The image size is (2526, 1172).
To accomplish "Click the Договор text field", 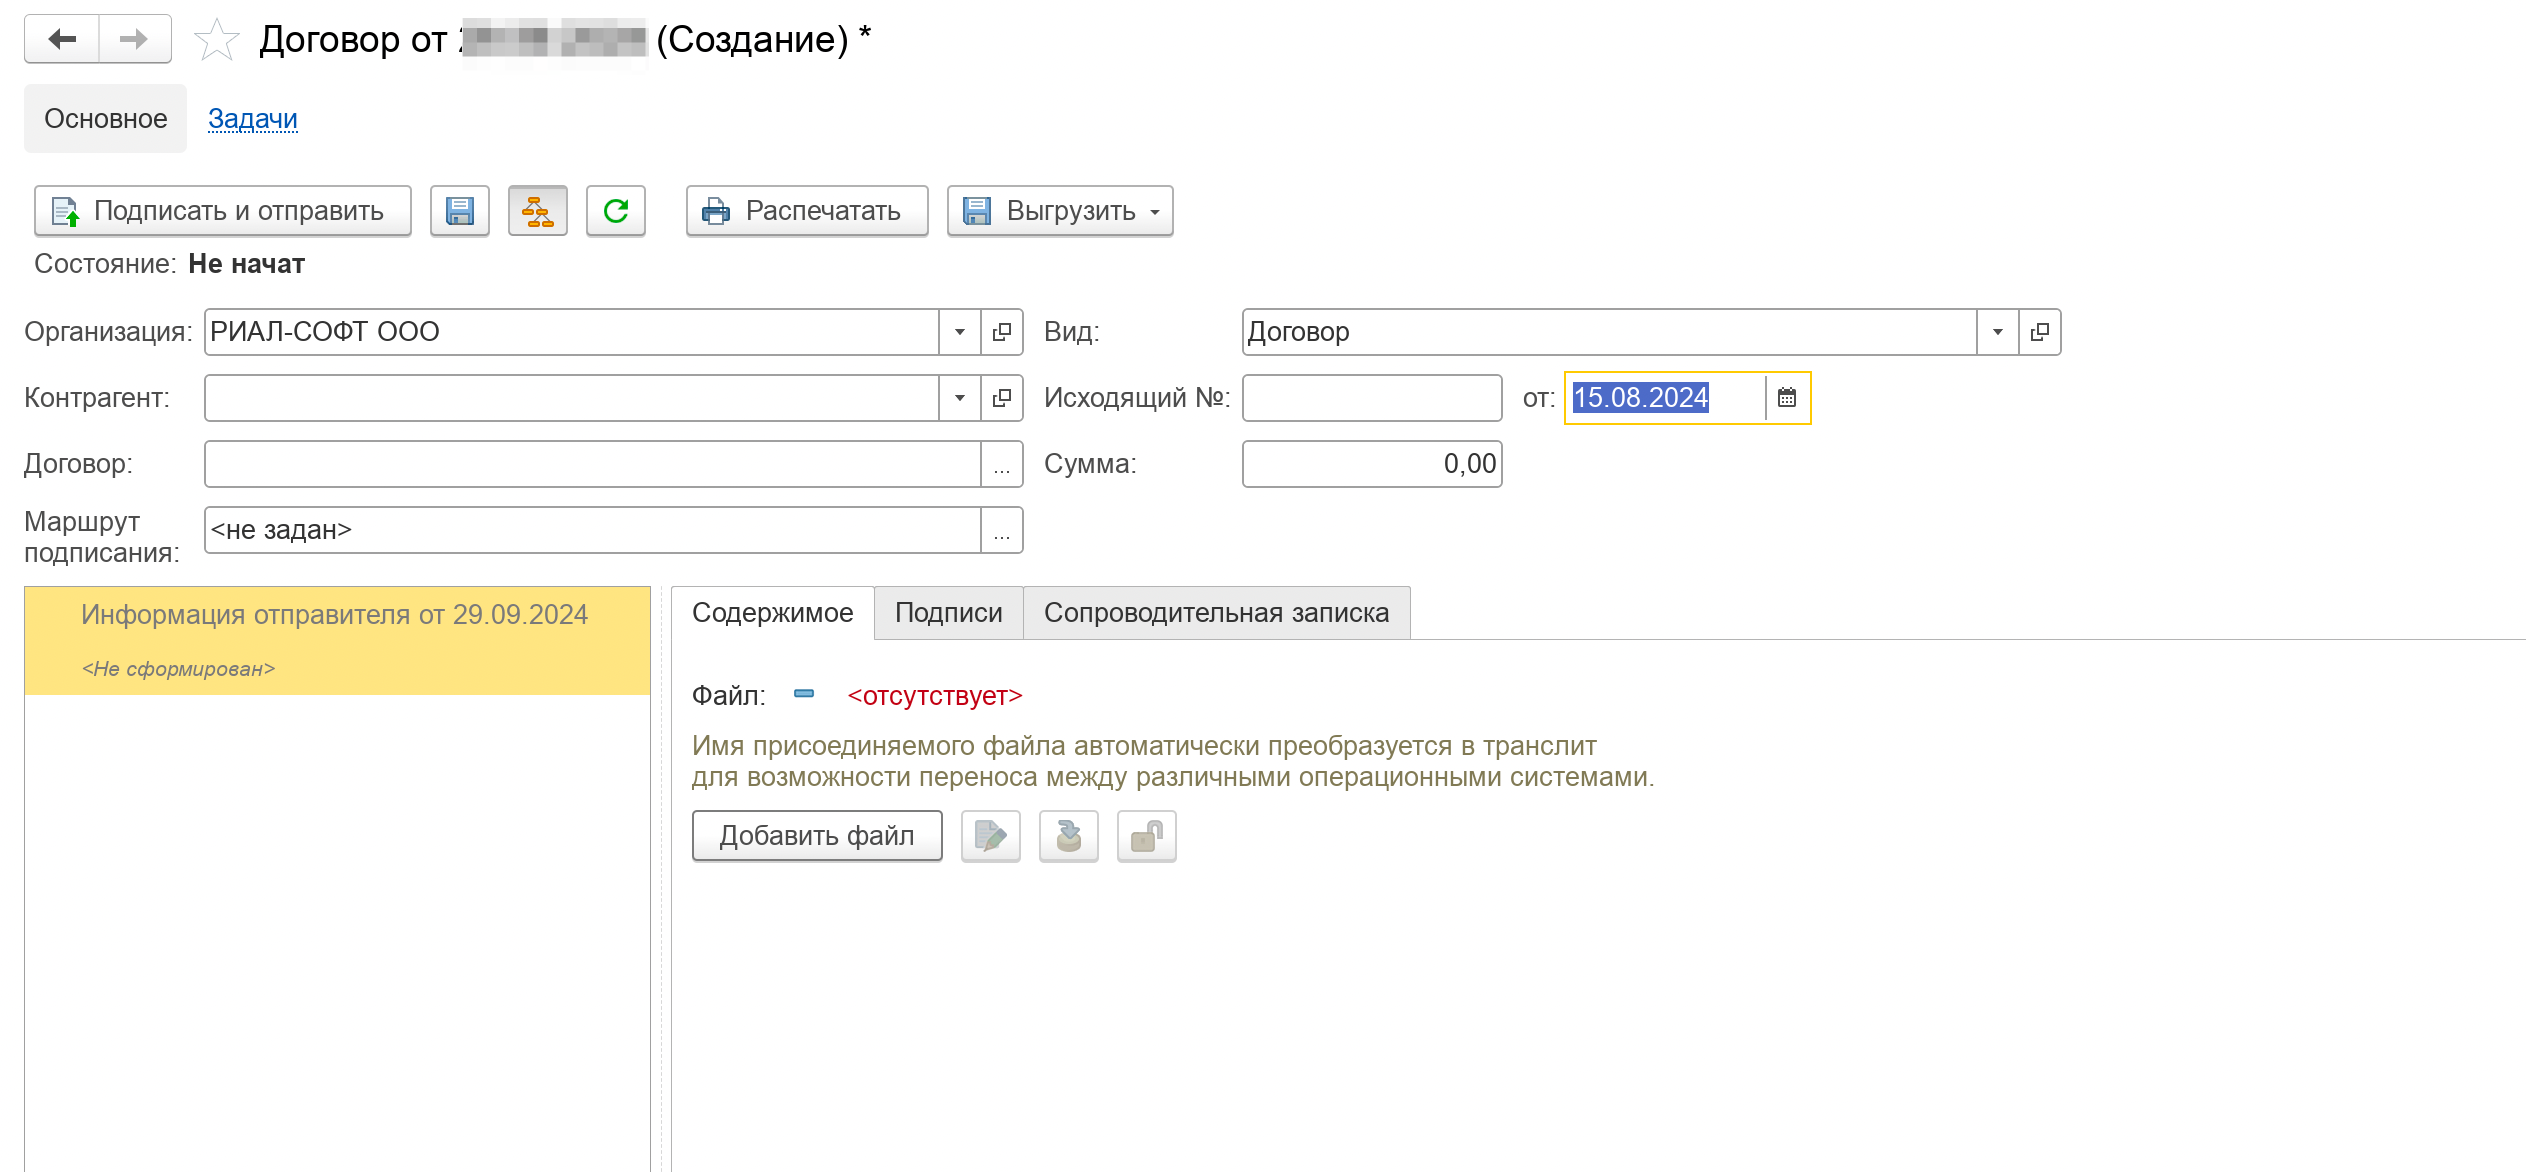I will click(x=593, y=464).
